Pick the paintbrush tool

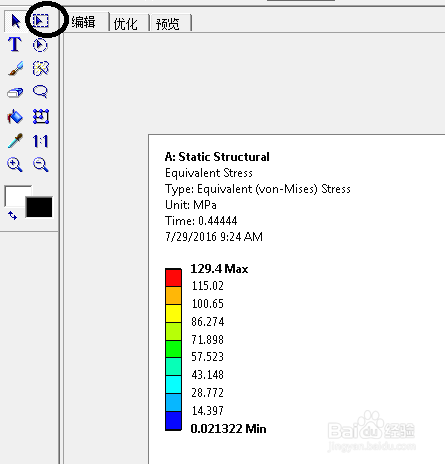[x=15, y=68]
